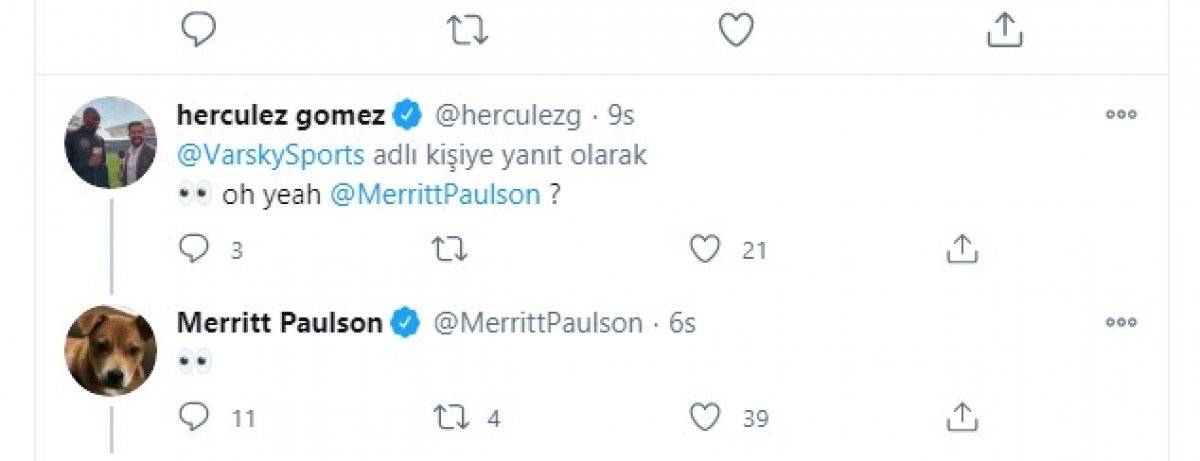Retweet the top tweet

467,30
